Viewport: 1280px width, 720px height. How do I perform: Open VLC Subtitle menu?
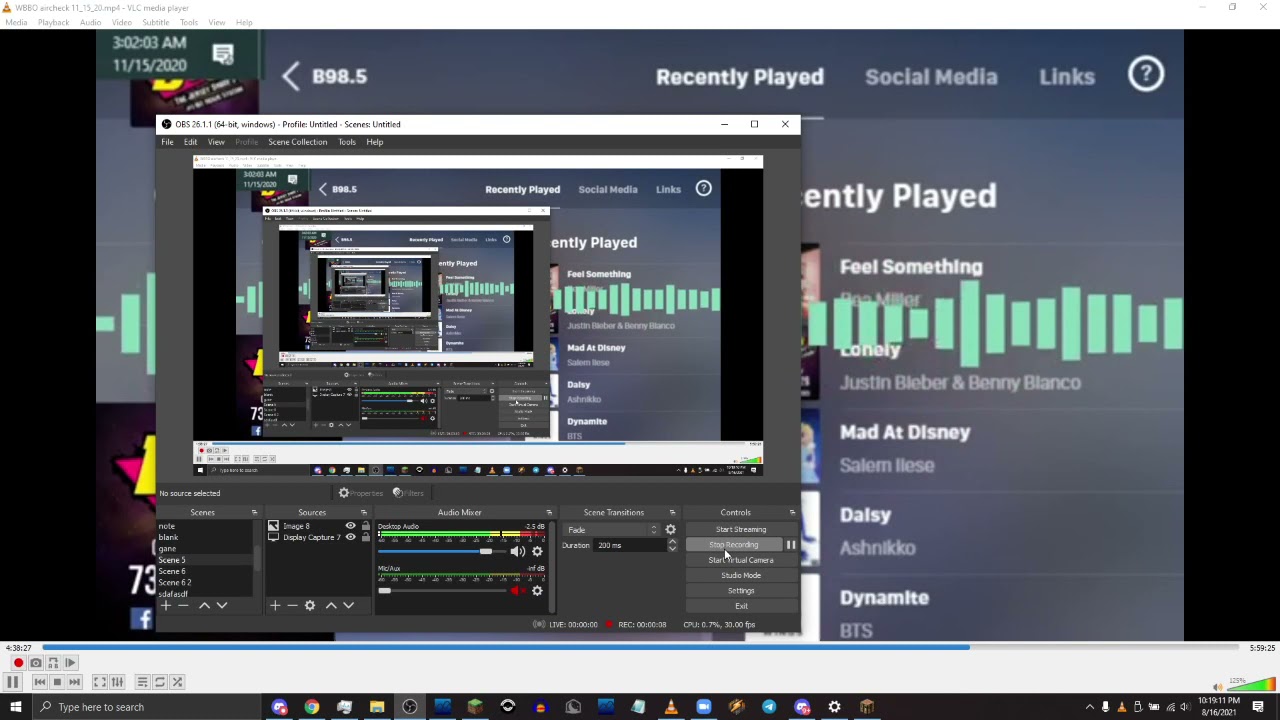pyautogui.click(x=156, y=22)
